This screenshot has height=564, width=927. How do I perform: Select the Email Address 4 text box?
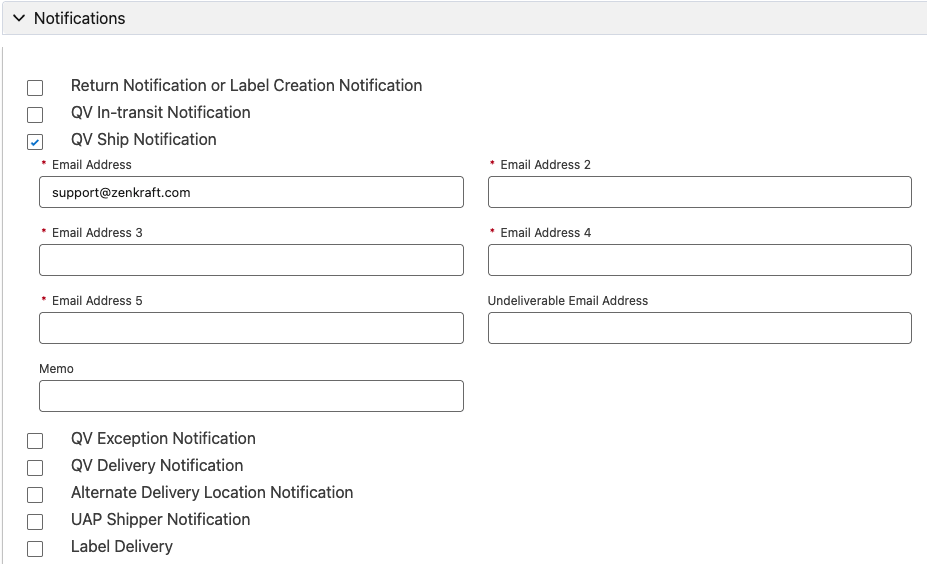[x=699, y=260]
